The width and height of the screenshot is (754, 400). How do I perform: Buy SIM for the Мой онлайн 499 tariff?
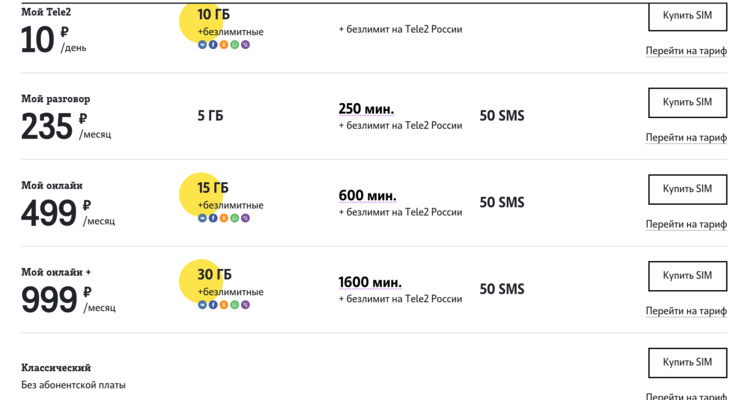688,189
